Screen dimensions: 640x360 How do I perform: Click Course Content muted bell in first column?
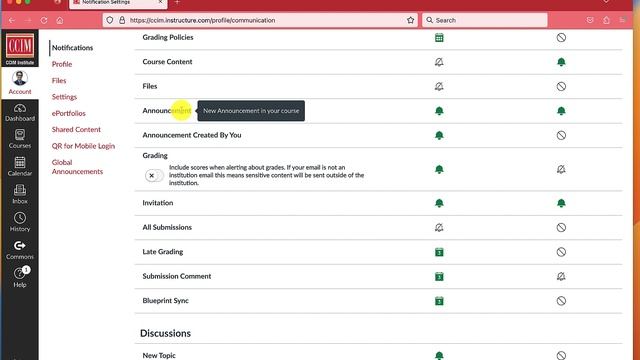[x=439, y=62]
